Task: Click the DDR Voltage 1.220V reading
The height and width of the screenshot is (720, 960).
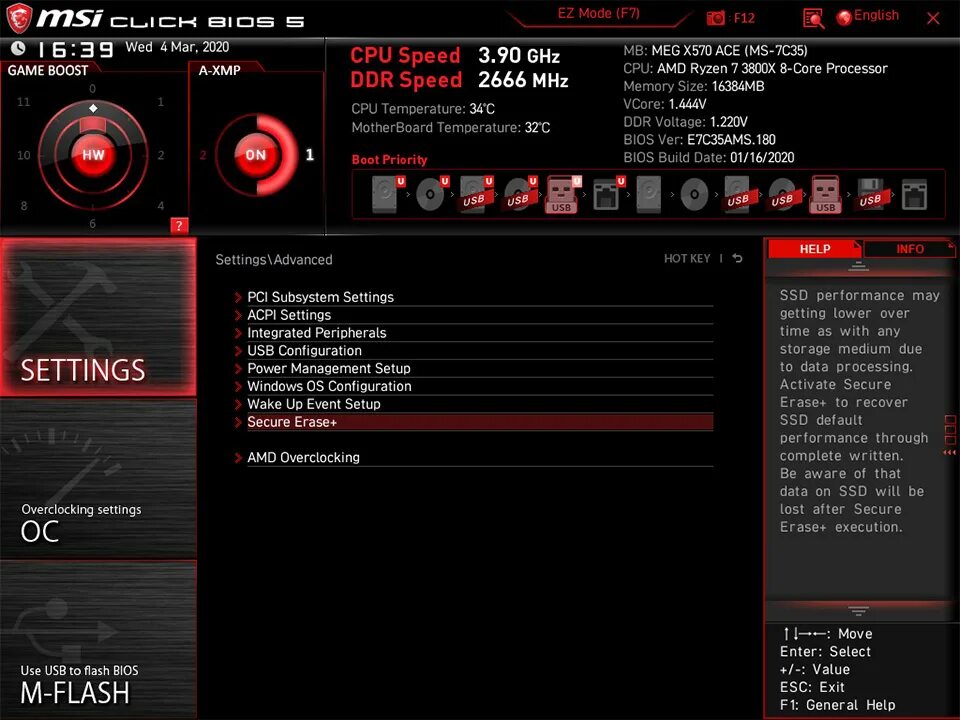Action: (x=685, y=122)
